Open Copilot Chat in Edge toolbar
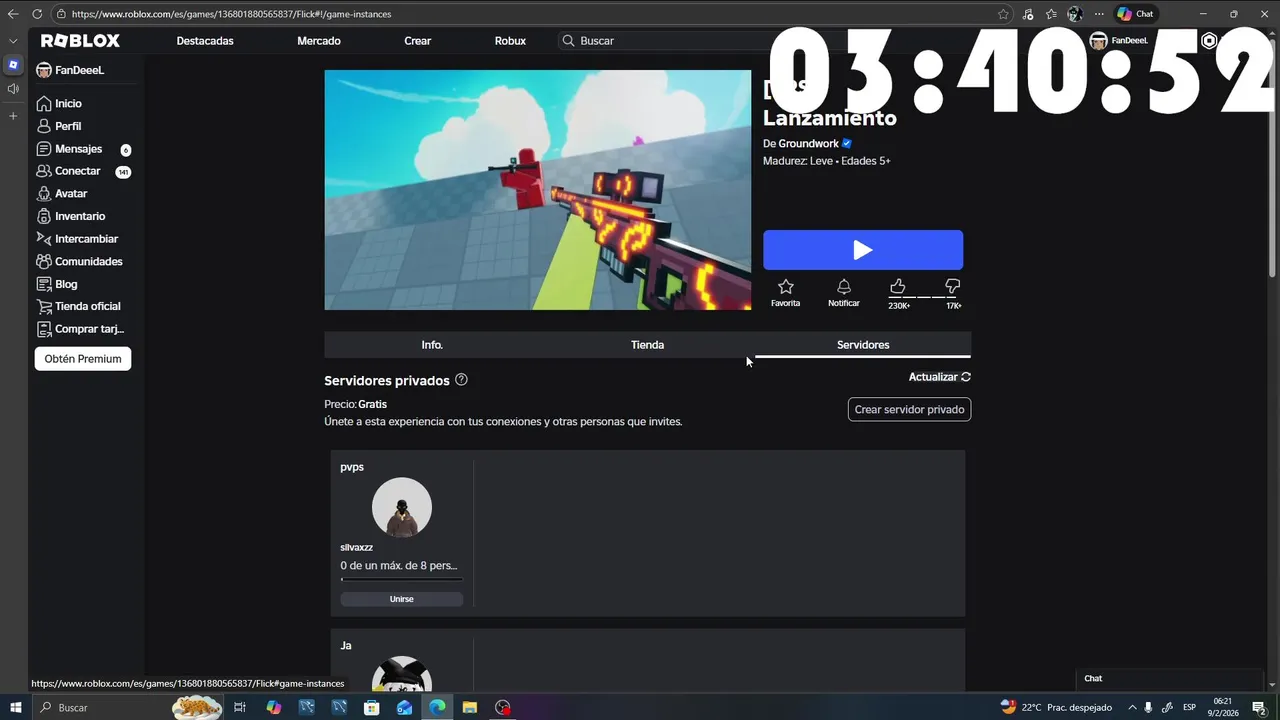This screenshot has width=1280, height=720. click(1136, 14)
